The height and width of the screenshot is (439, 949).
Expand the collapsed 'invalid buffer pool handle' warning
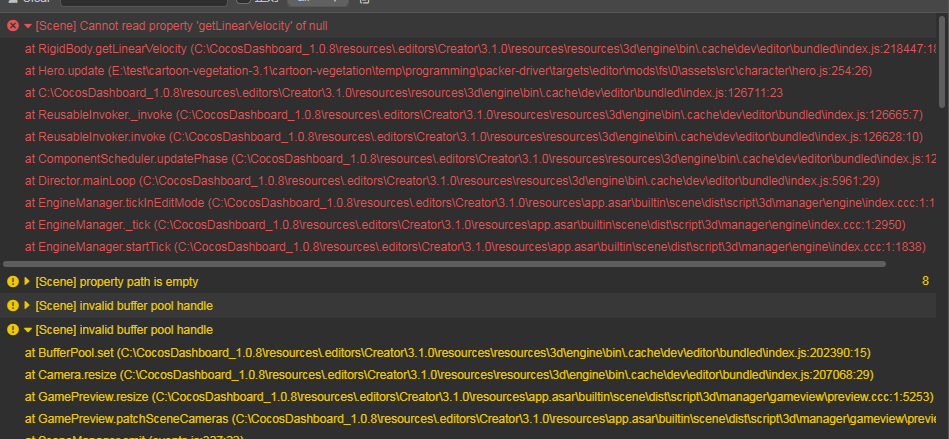pyautogui.click(x=27, y=306)
